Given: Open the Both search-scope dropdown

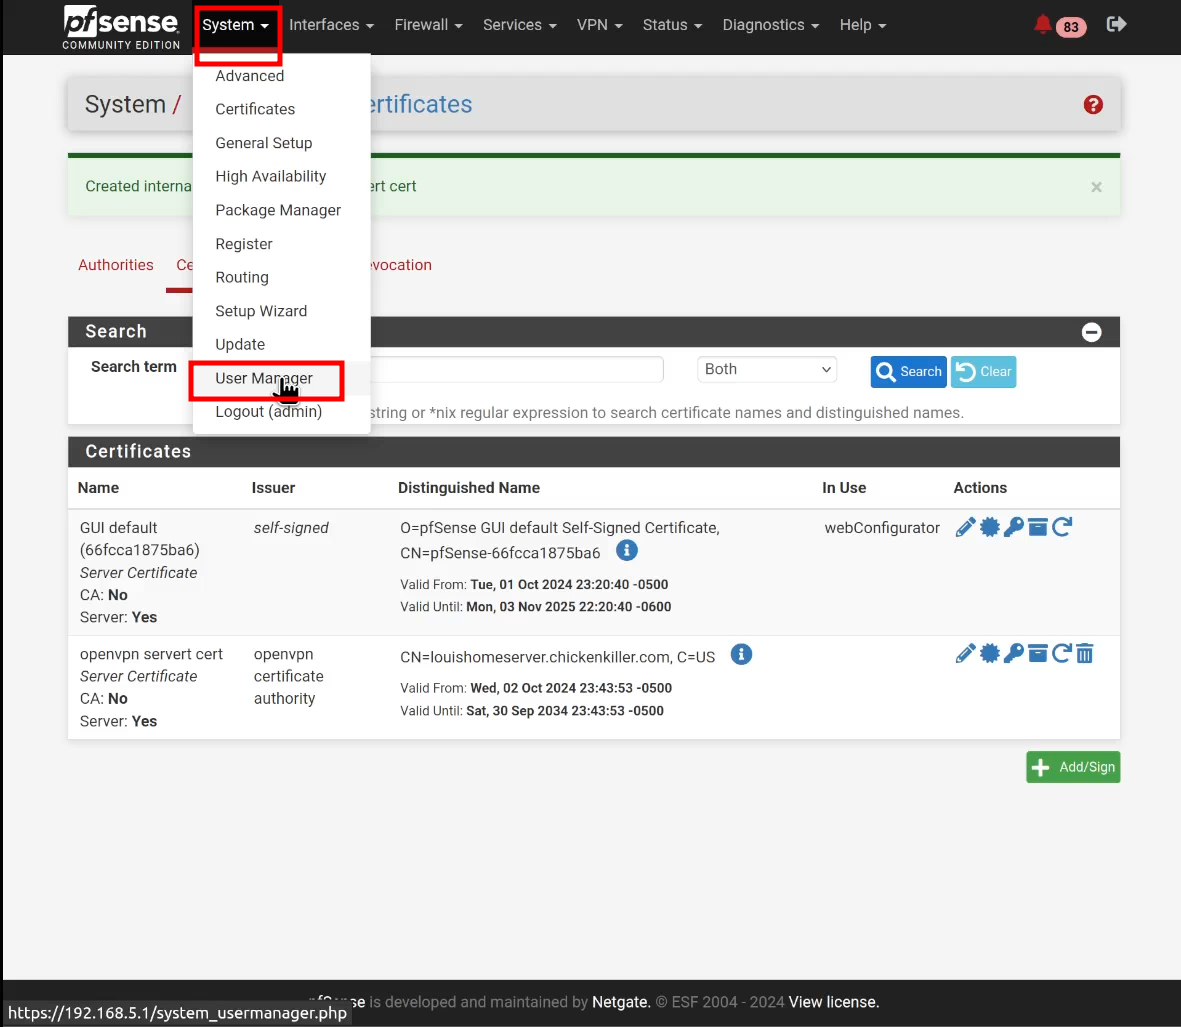Looking at the screenshot, I should [x=767, y=370].
